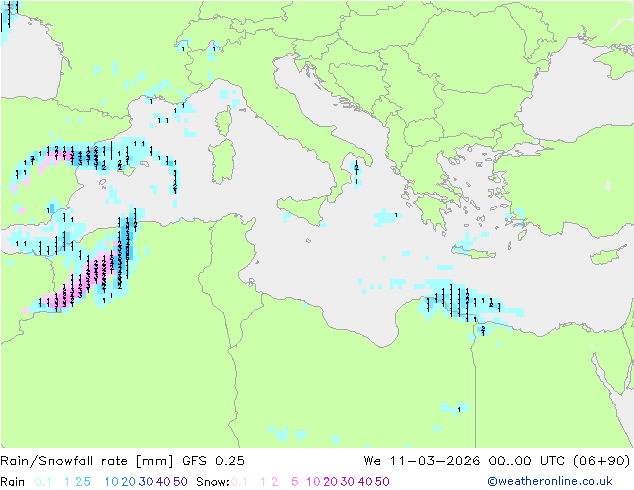
Task: Click the island of Sicily on the map
Action: (304, 209)
